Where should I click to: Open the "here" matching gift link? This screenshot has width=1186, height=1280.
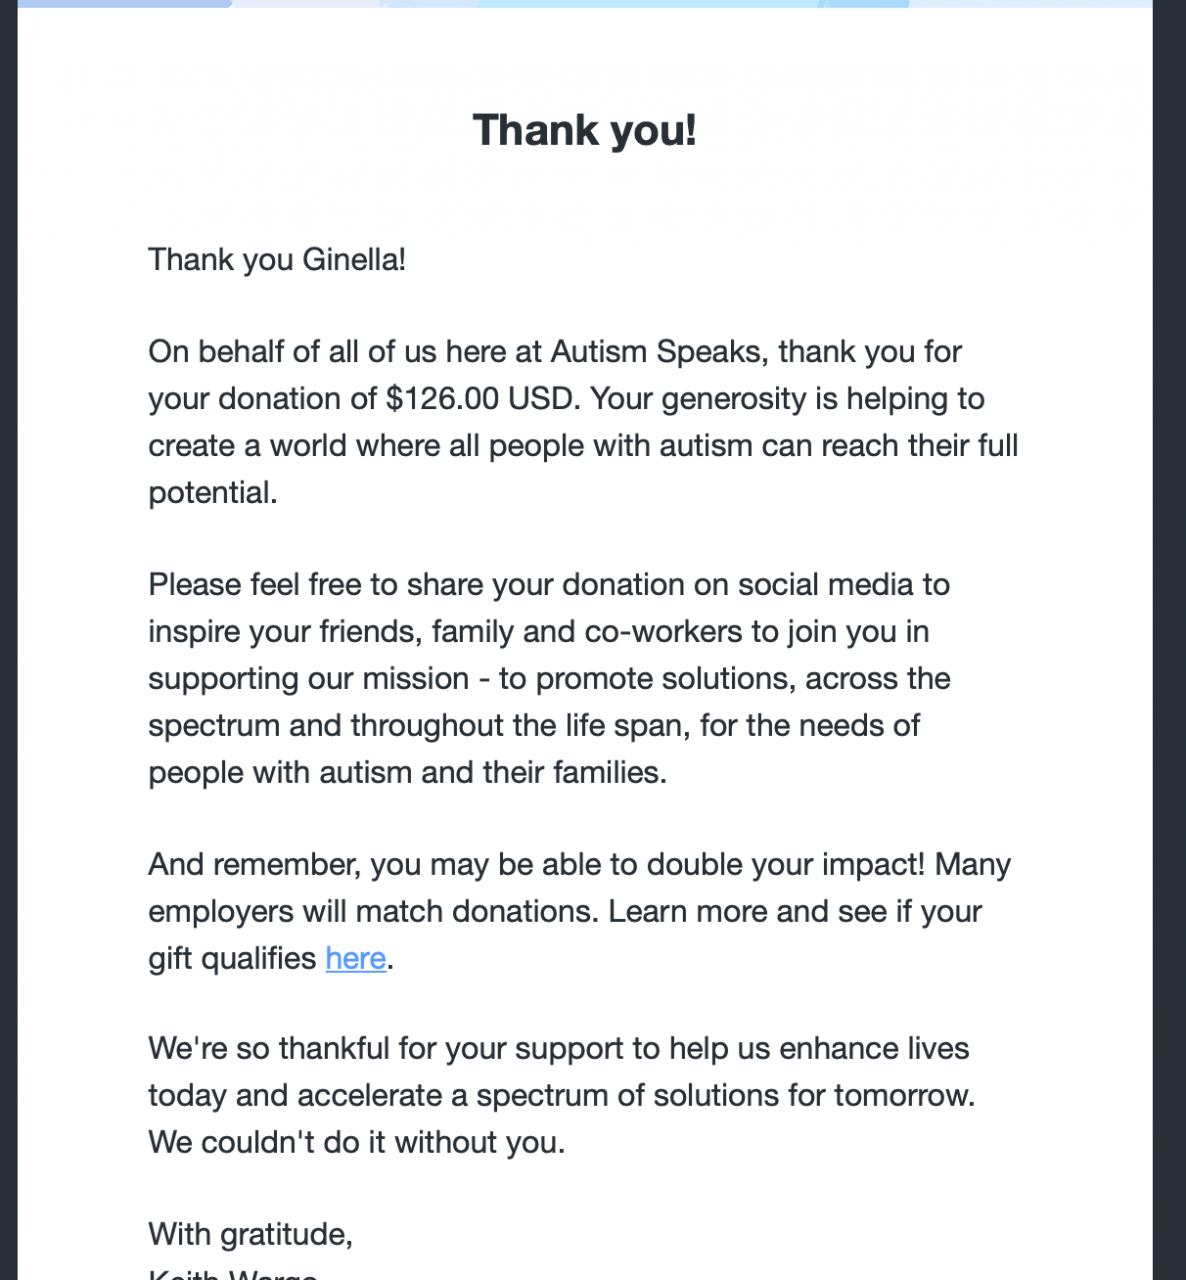[x=355, y=959]
